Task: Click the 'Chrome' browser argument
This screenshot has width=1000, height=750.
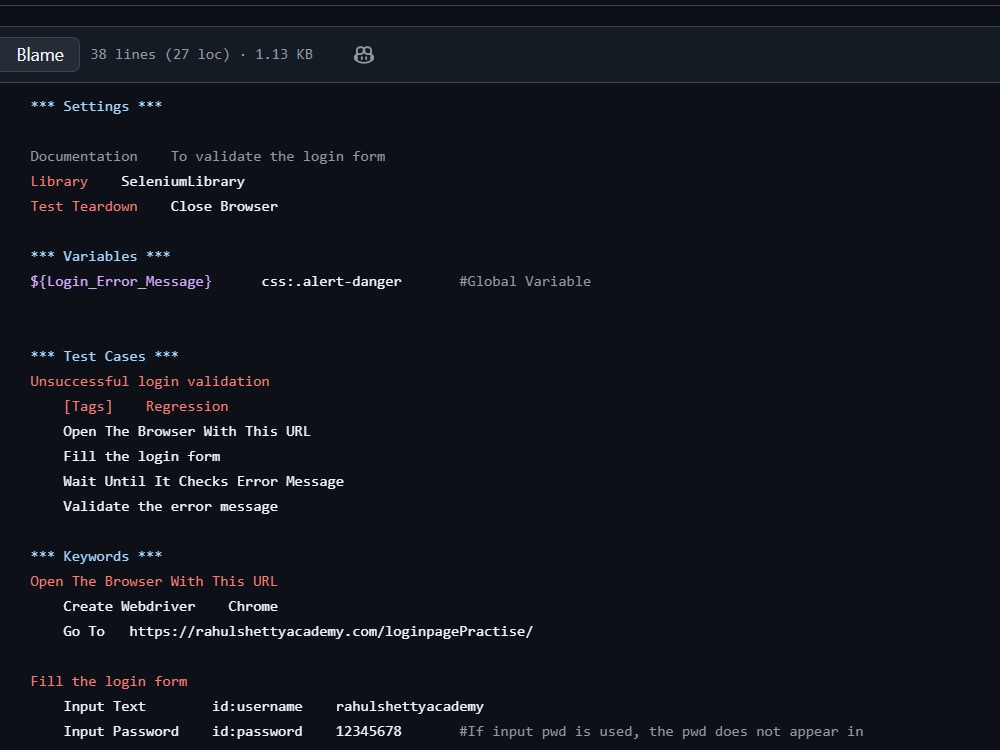Action: point(253,607)
